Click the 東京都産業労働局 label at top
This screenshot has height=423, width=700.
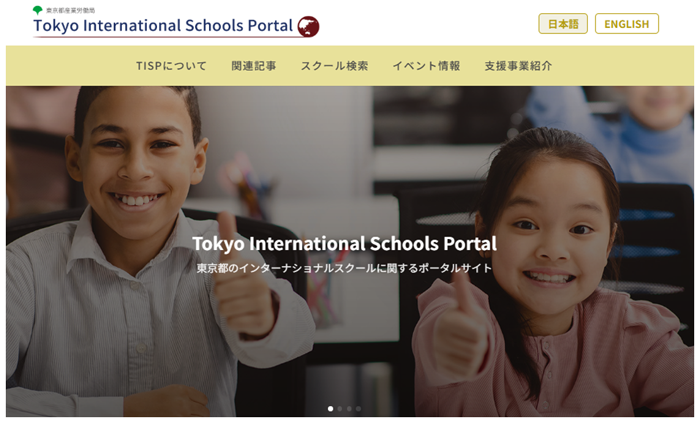pos(71,10)
